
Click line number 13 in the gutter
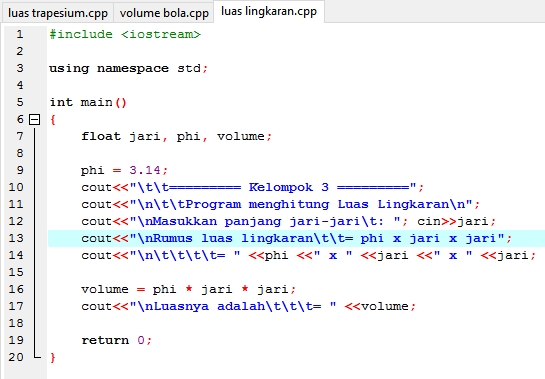click(x=16, y=238)
